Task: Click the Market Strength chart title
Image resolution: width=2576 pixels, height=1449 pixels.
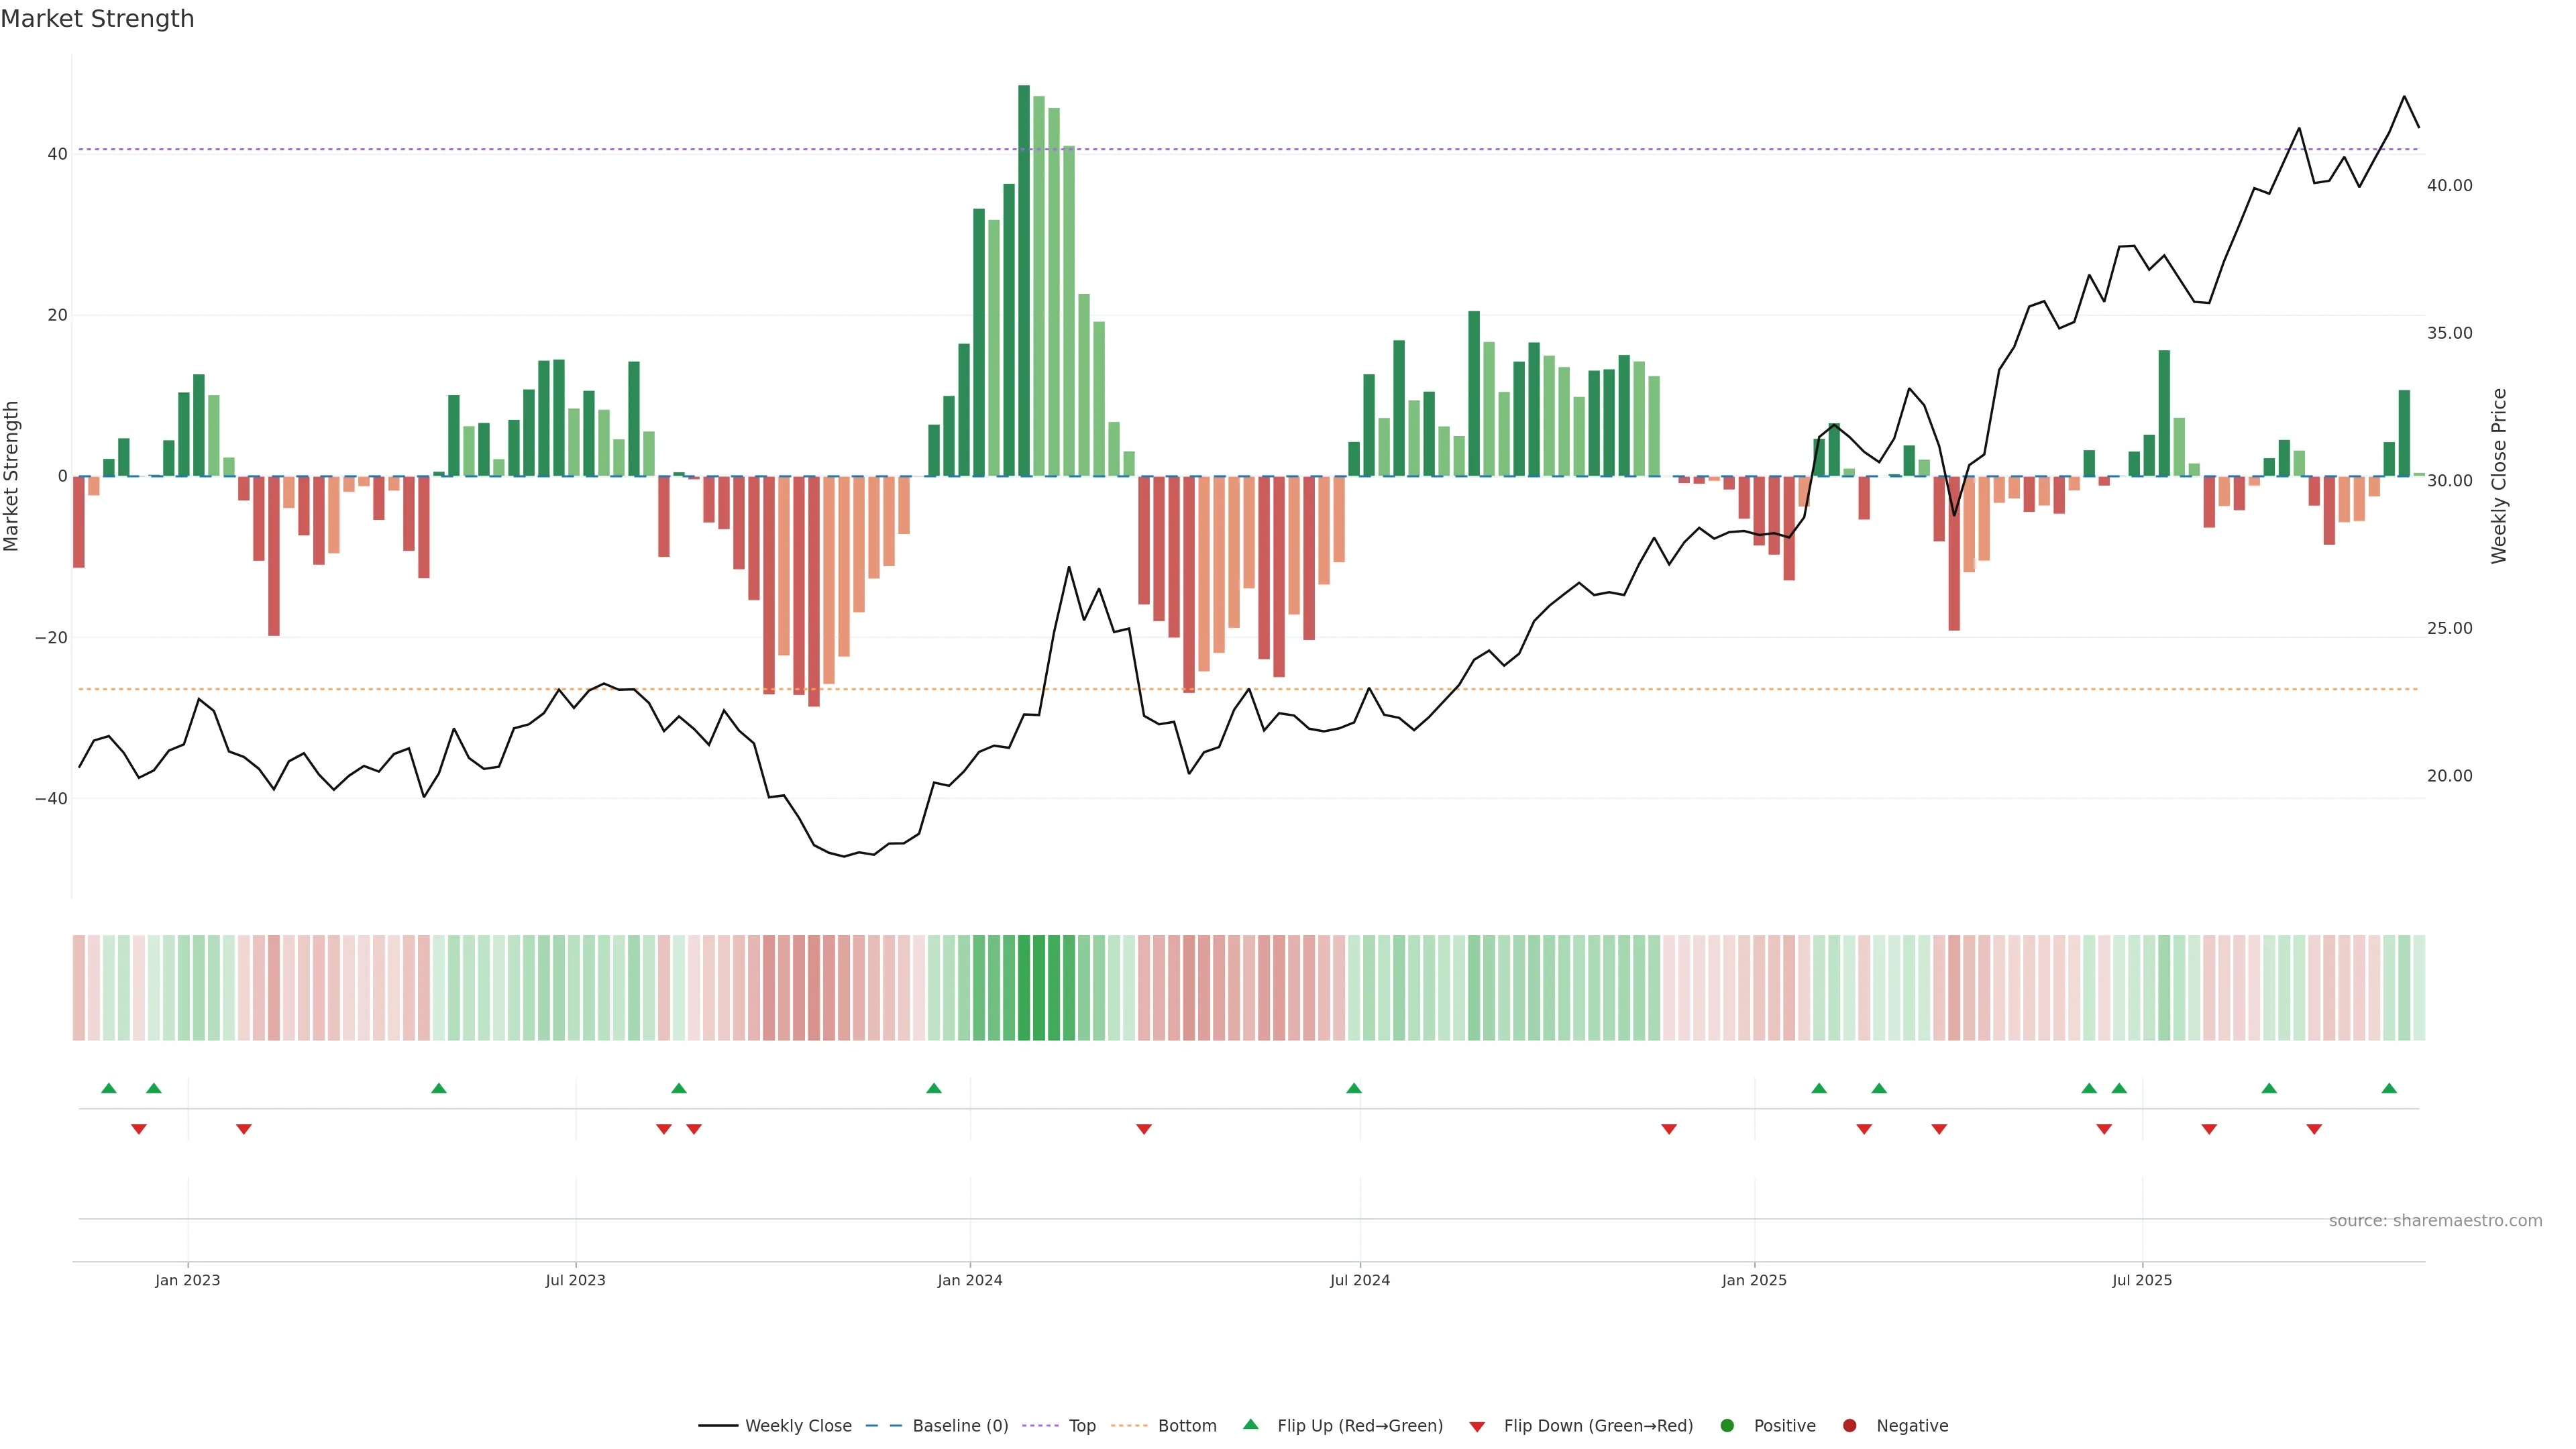Action: (97, 19)
